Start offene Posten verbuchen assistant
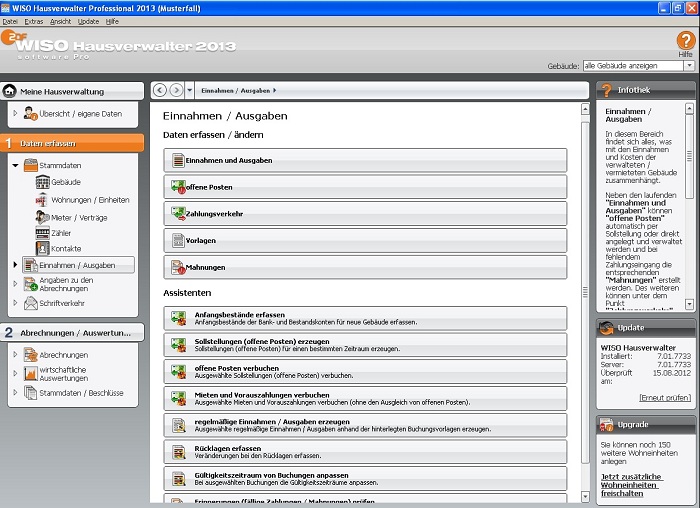Viewport: 700px width, 508px height. 365,372
